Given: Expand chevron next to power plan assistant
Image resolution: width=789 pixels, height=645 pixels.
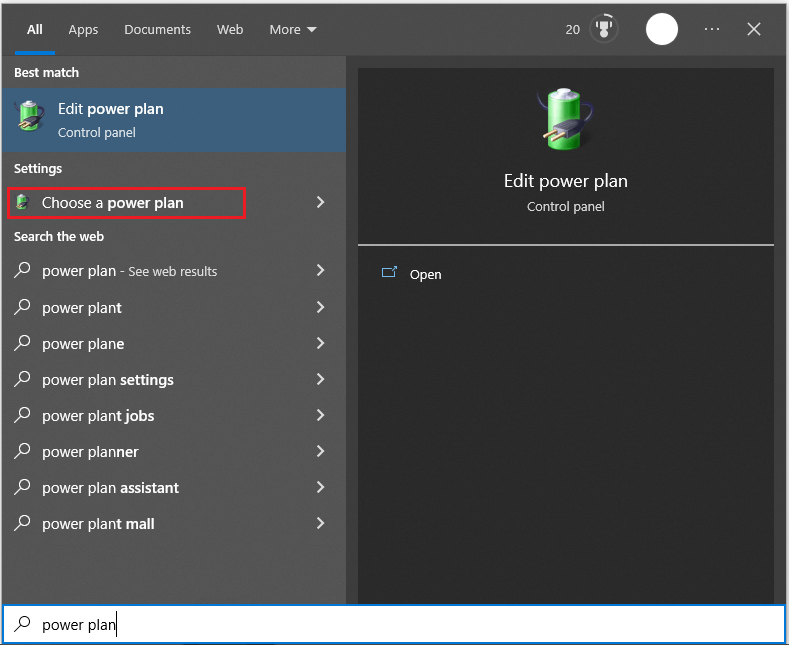Looking at the screenshot, I should pos(320,487).
